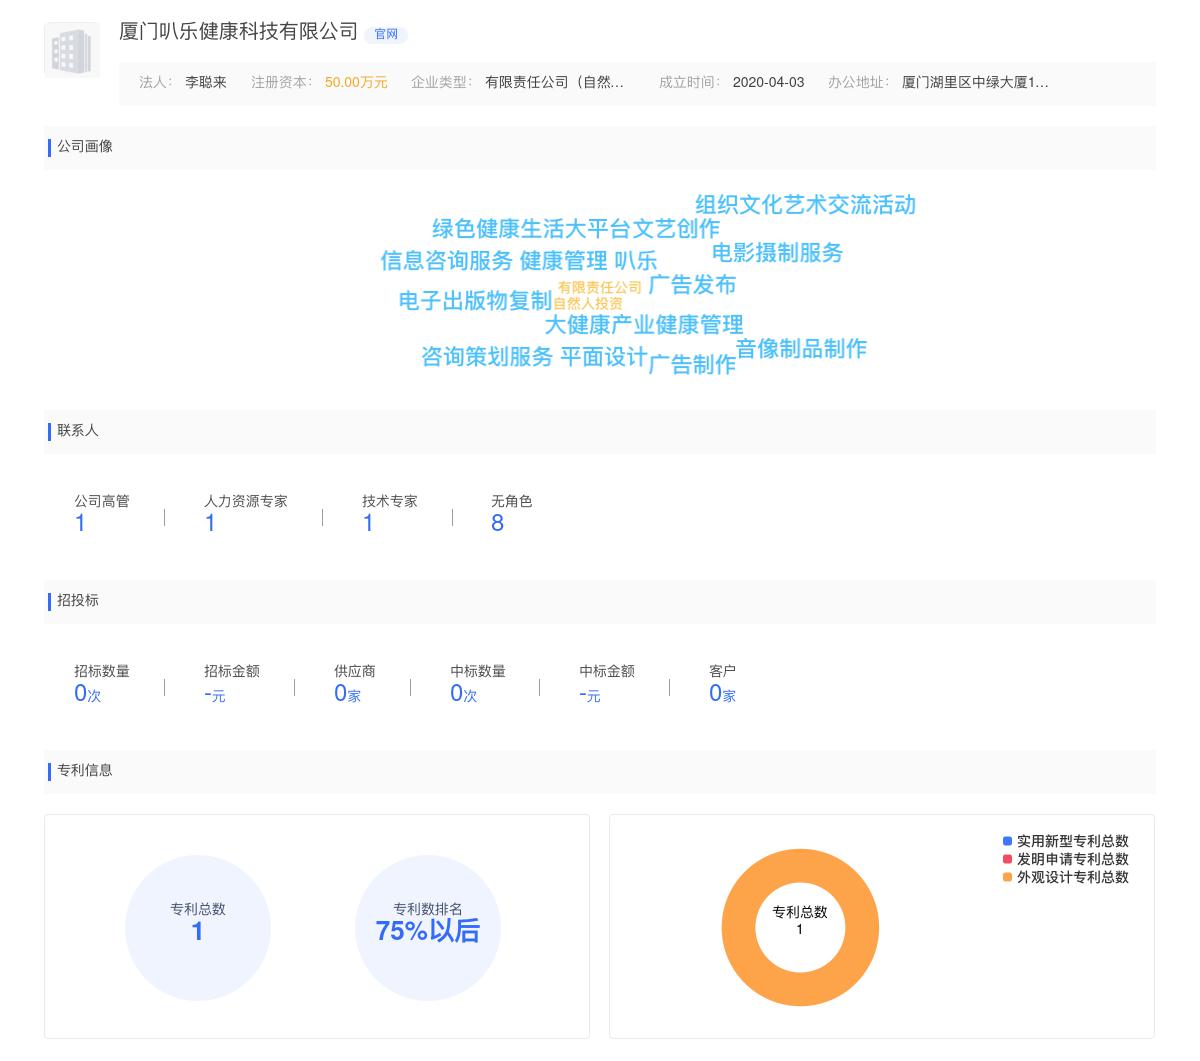1200x1061 pixels.
Task: Click word cloud tag 大健康产业
Action: (599, 325)
